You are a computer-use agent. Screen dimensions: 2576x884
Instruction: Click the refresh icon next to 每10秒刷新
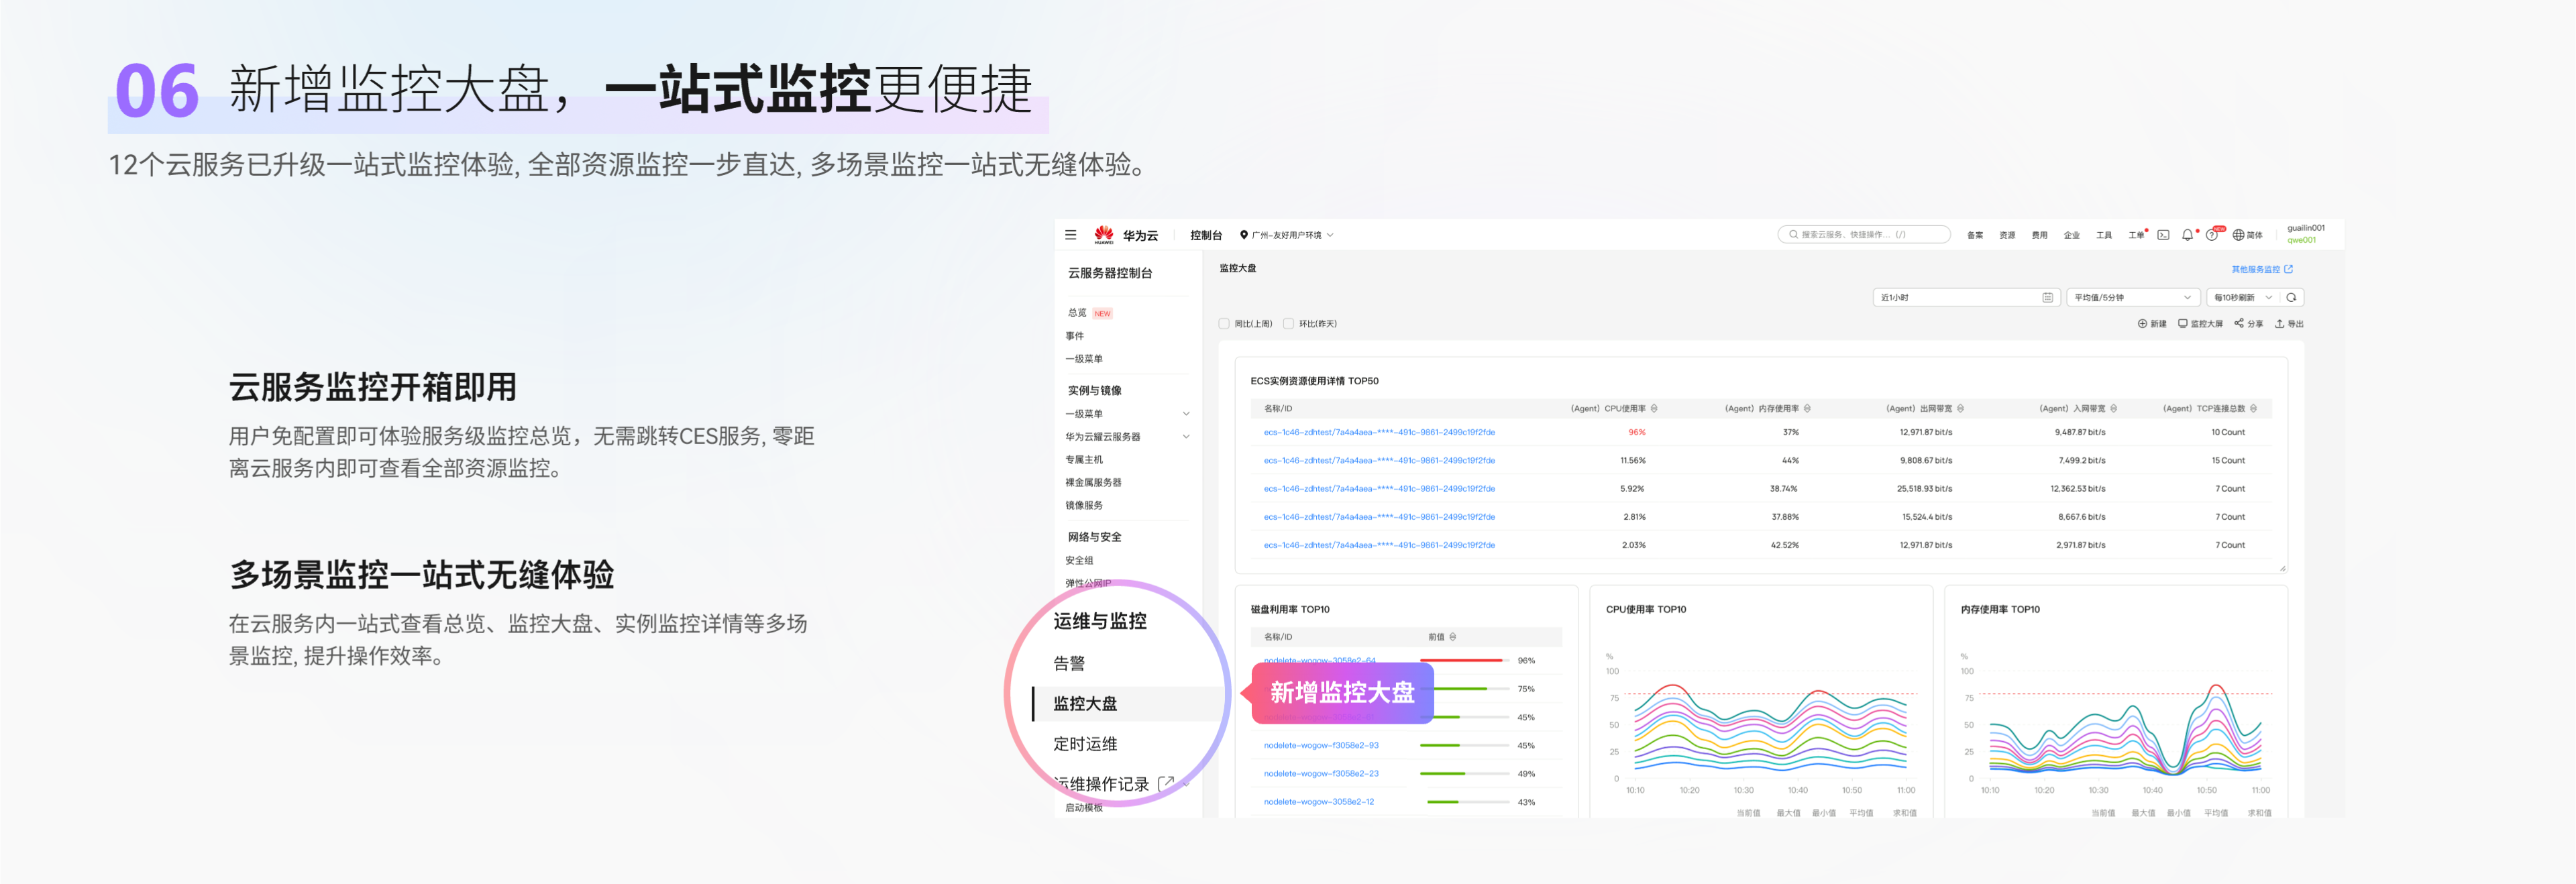pyautogui.click(x=2291, y=297)
